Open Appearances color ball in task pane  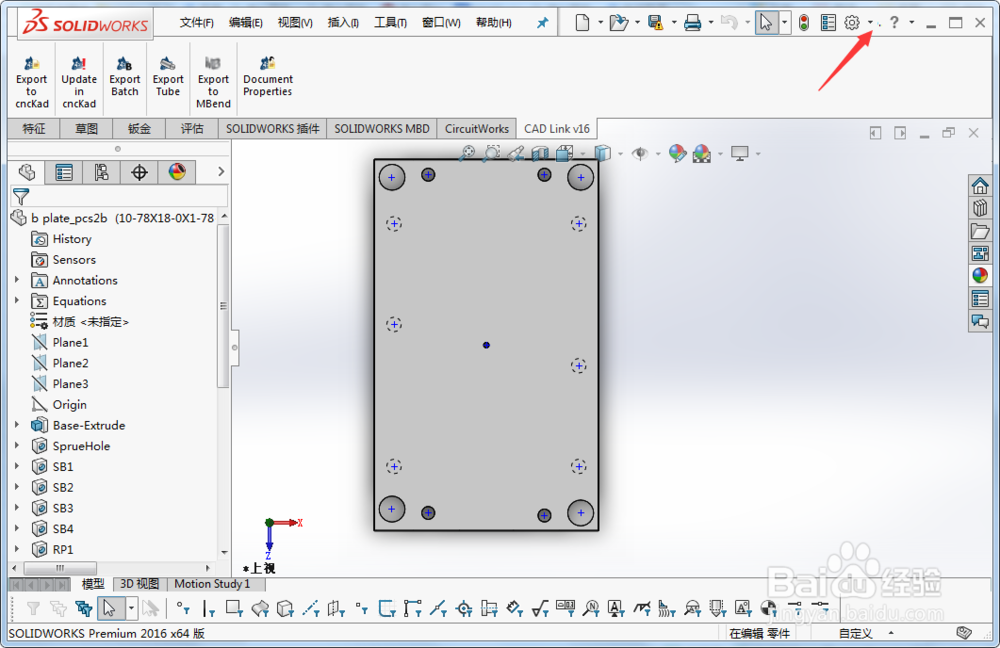[x=980, y=276]
